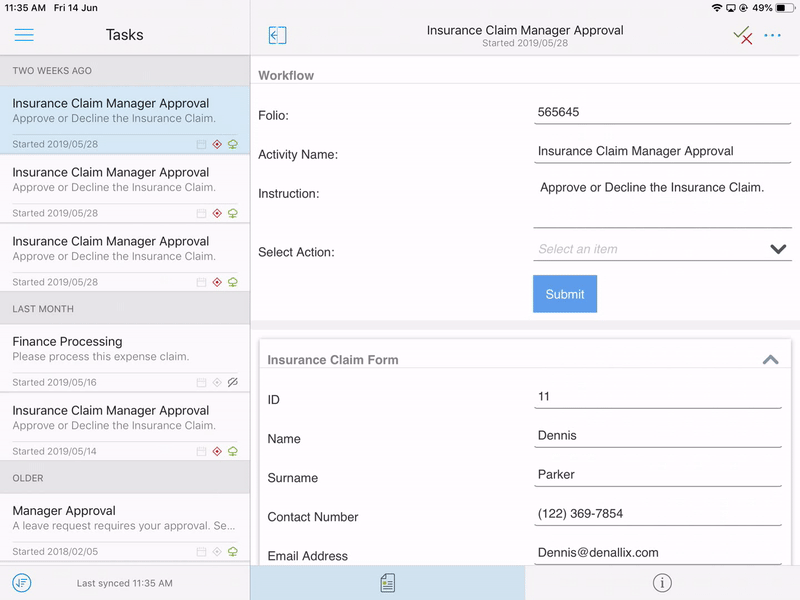Edit the Folio field
The image size is (800, 600).
pyautogui.click(x=662, y=113)
